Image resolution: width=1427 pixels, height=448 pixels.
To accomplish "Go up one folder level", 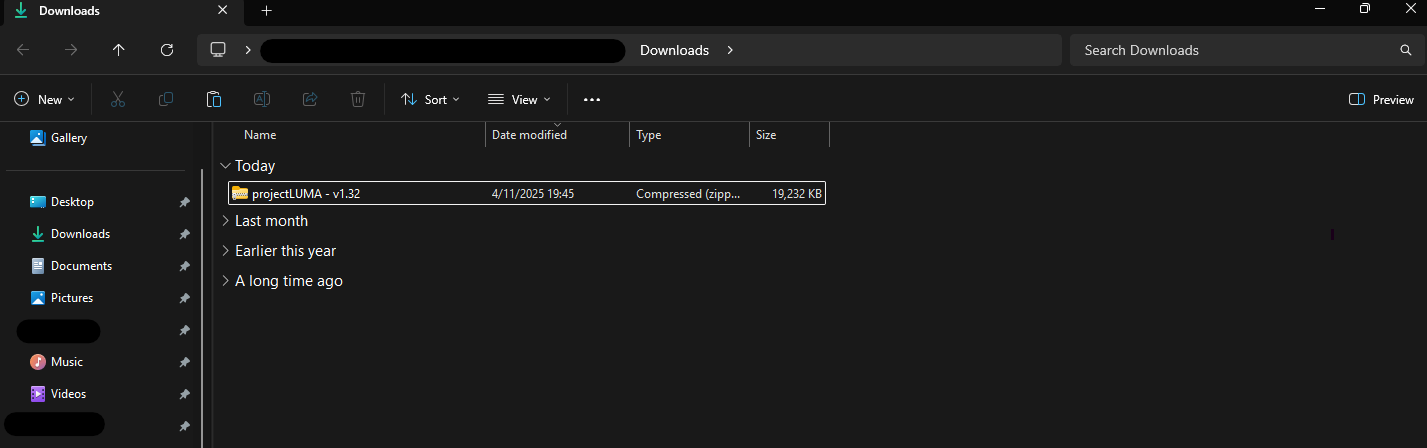I will pyautogui.click(x=119, y=50).
